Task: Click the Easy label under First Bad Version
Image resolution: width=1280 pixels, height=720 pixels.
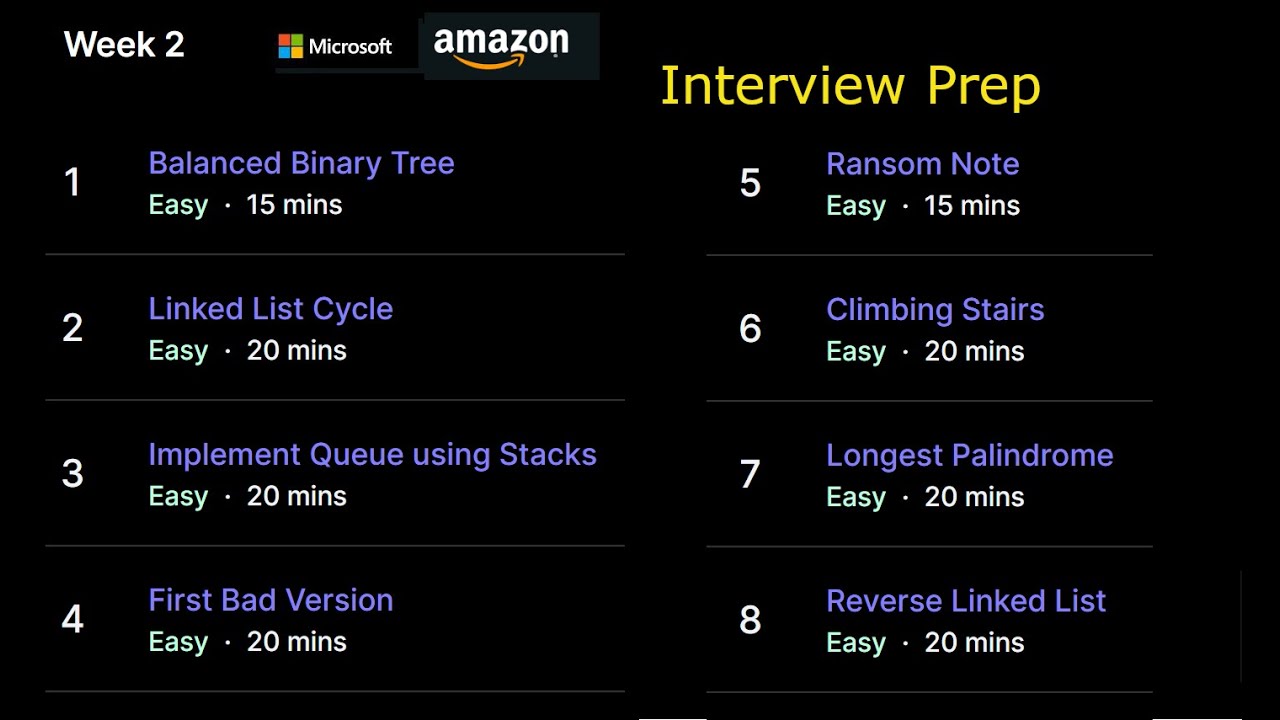Action: click(178, 642)
